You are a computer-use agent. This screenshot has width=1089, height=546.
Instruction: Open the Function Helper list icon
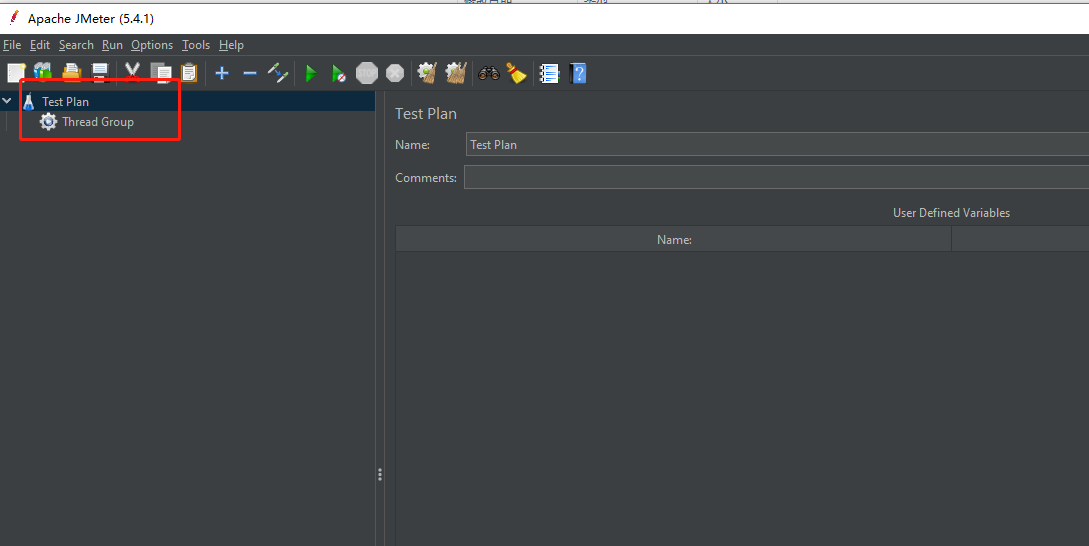pos(549,73)
